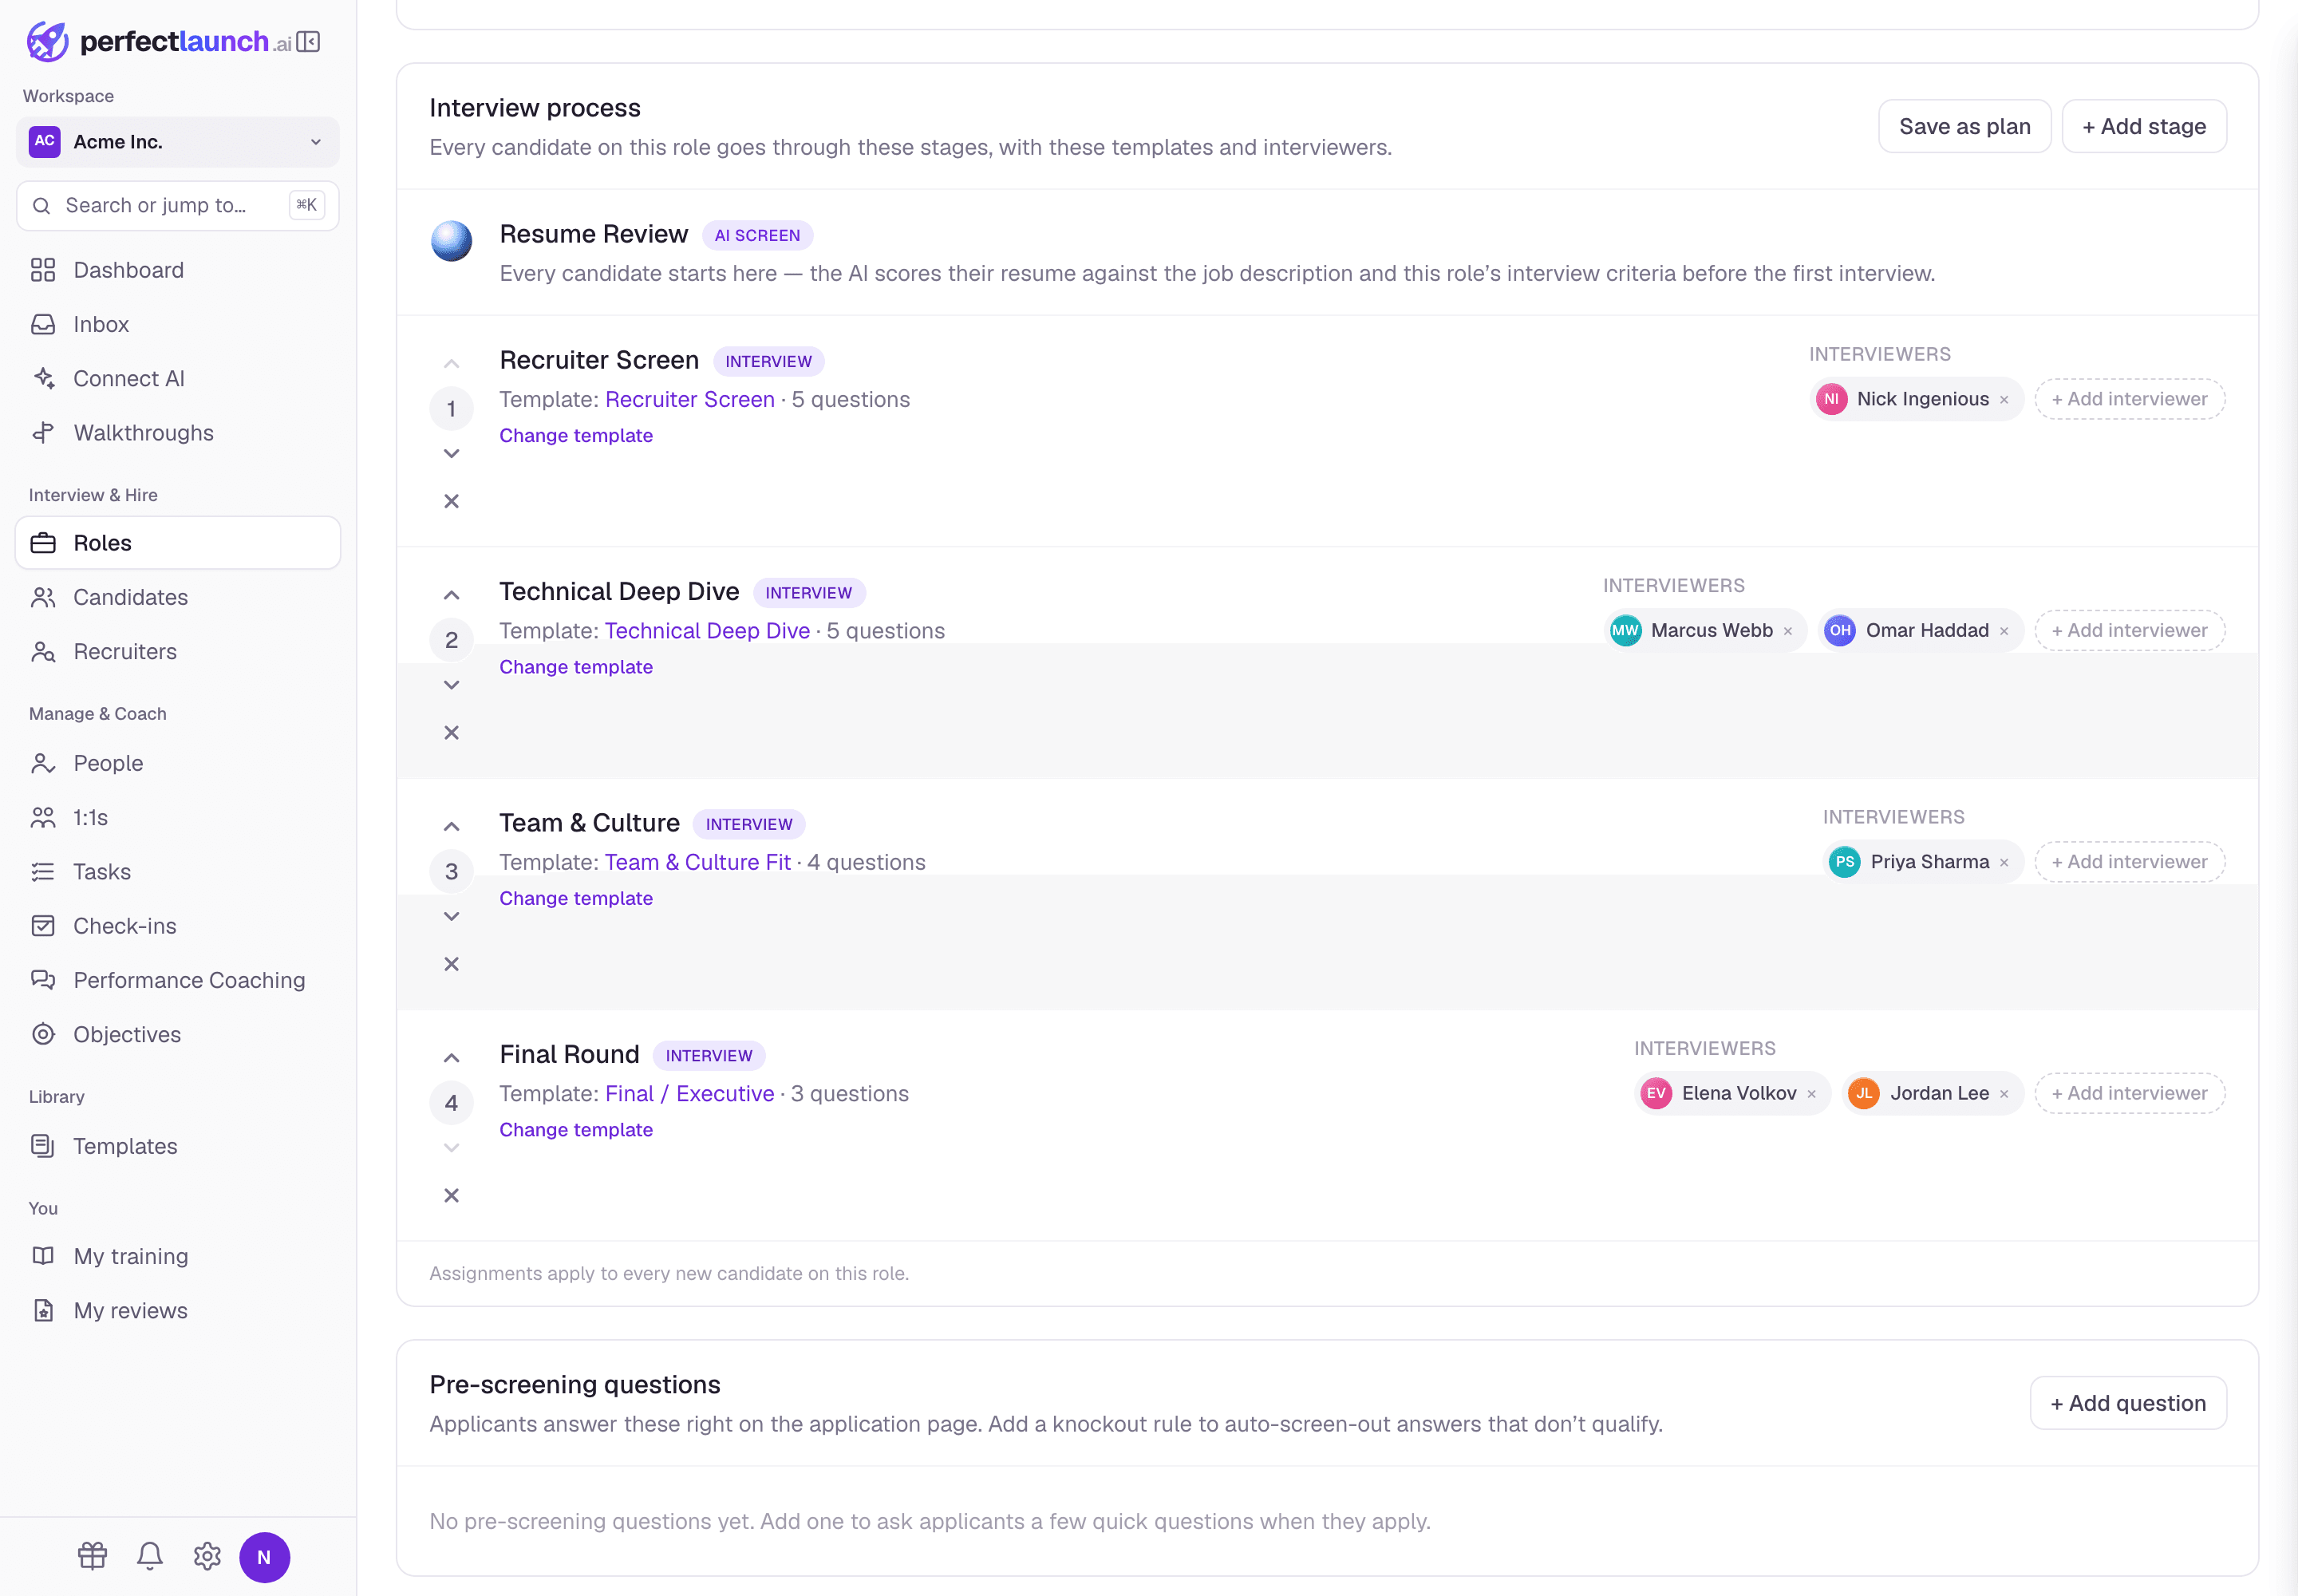This screenshot has height=1596, width=2298.
Task: Click Save as plan button
Action: click(1964, 126)
